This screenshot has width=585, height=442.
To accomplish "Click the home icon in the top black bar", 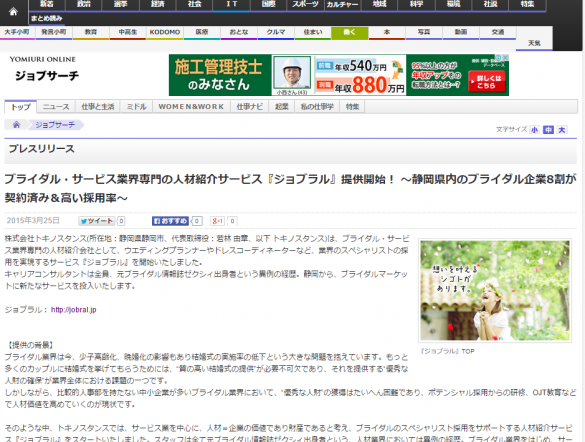I will (13, 12).
